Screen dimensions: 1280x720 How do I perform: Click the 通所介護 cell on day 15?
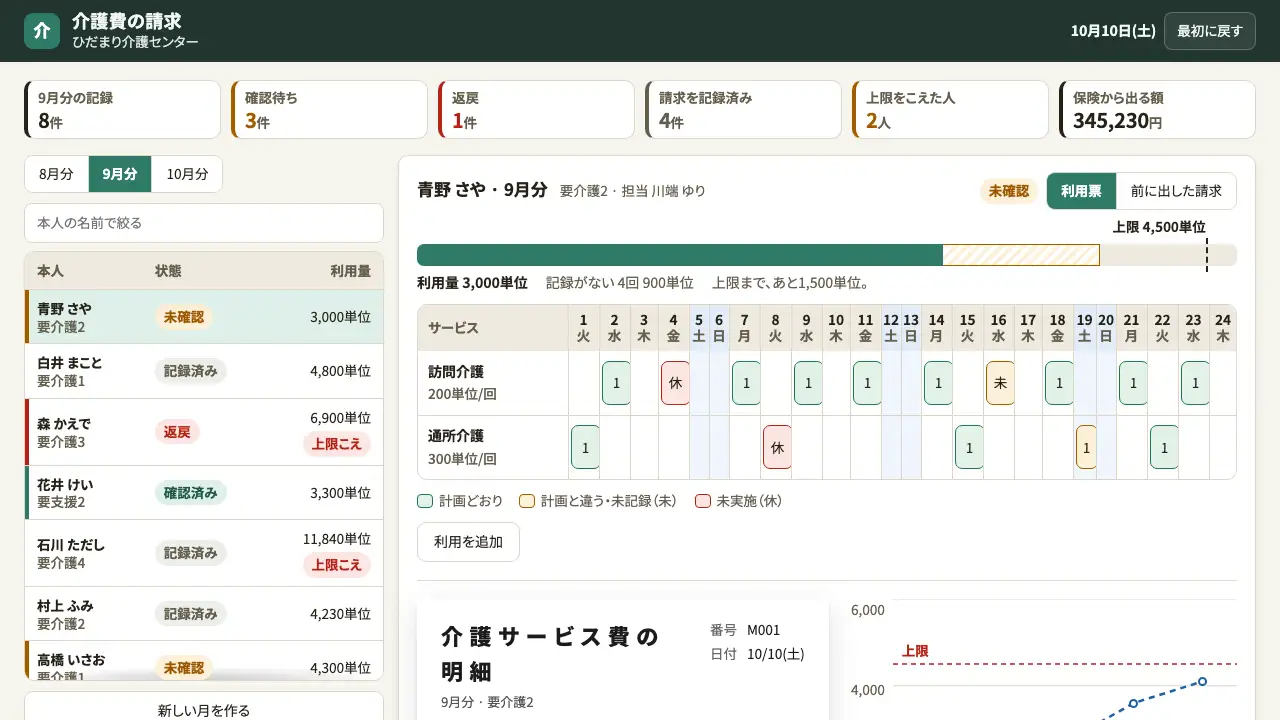click(969, 447)
